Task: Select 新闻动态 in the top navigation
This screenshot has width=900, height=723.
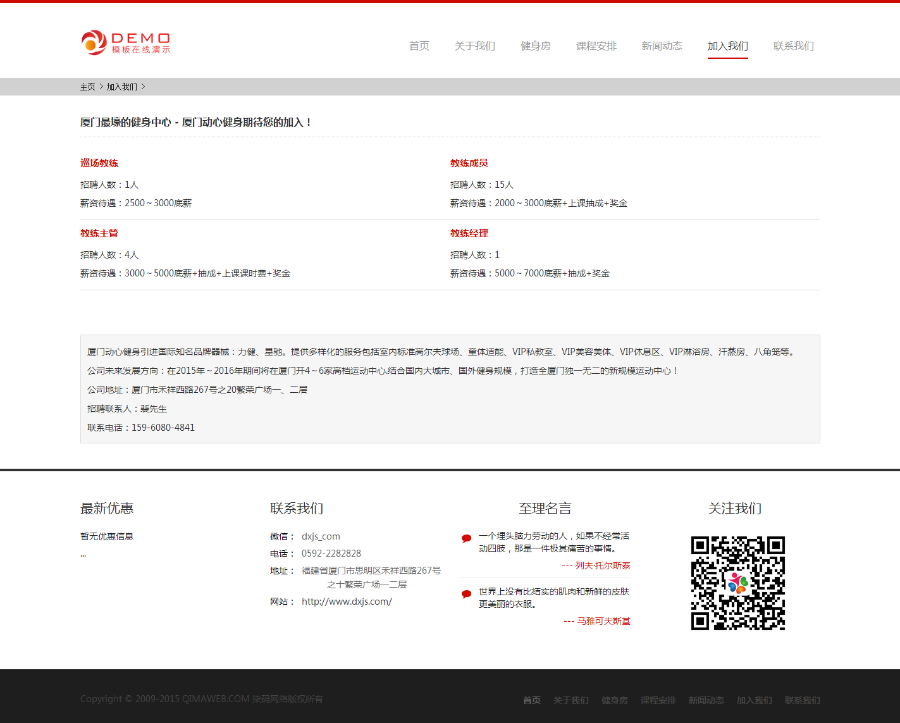Action: (662, 46)
